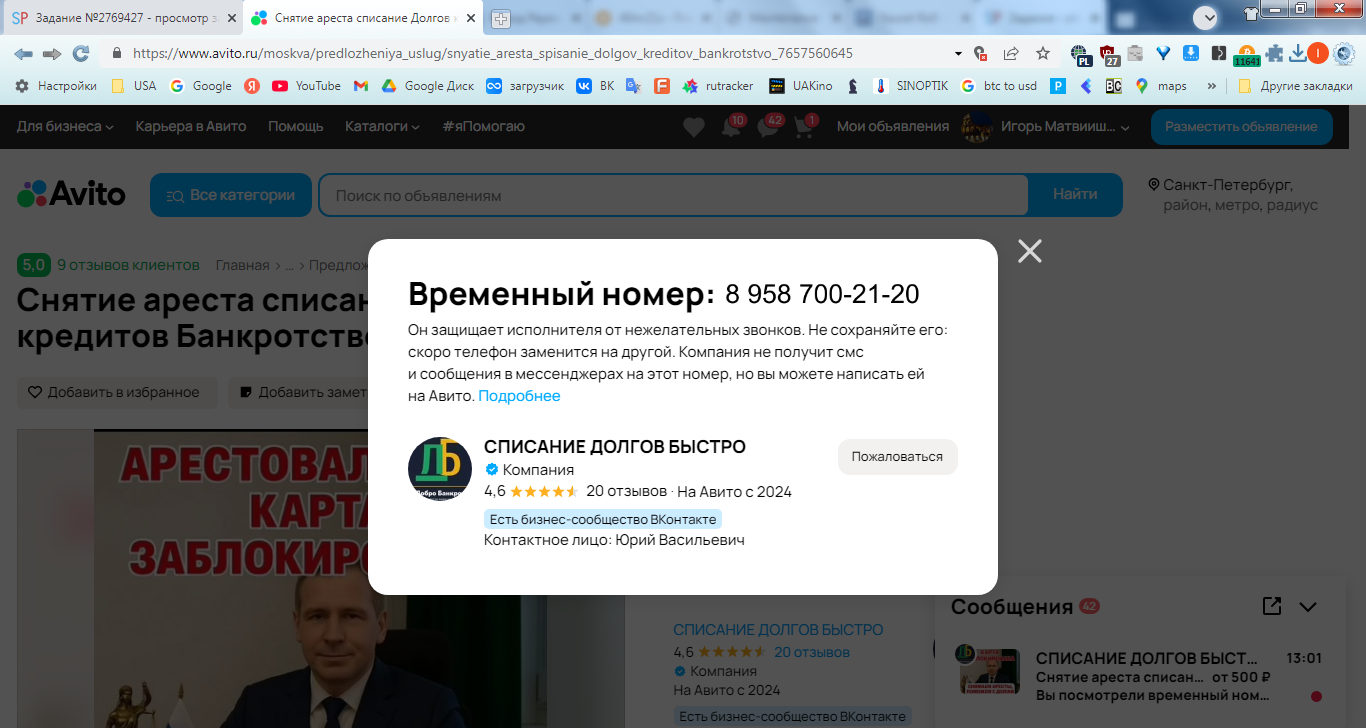Open Все категории button
Image resolution: width=1366 pixels, height=728 pixels.
click(x=231, y=195)
